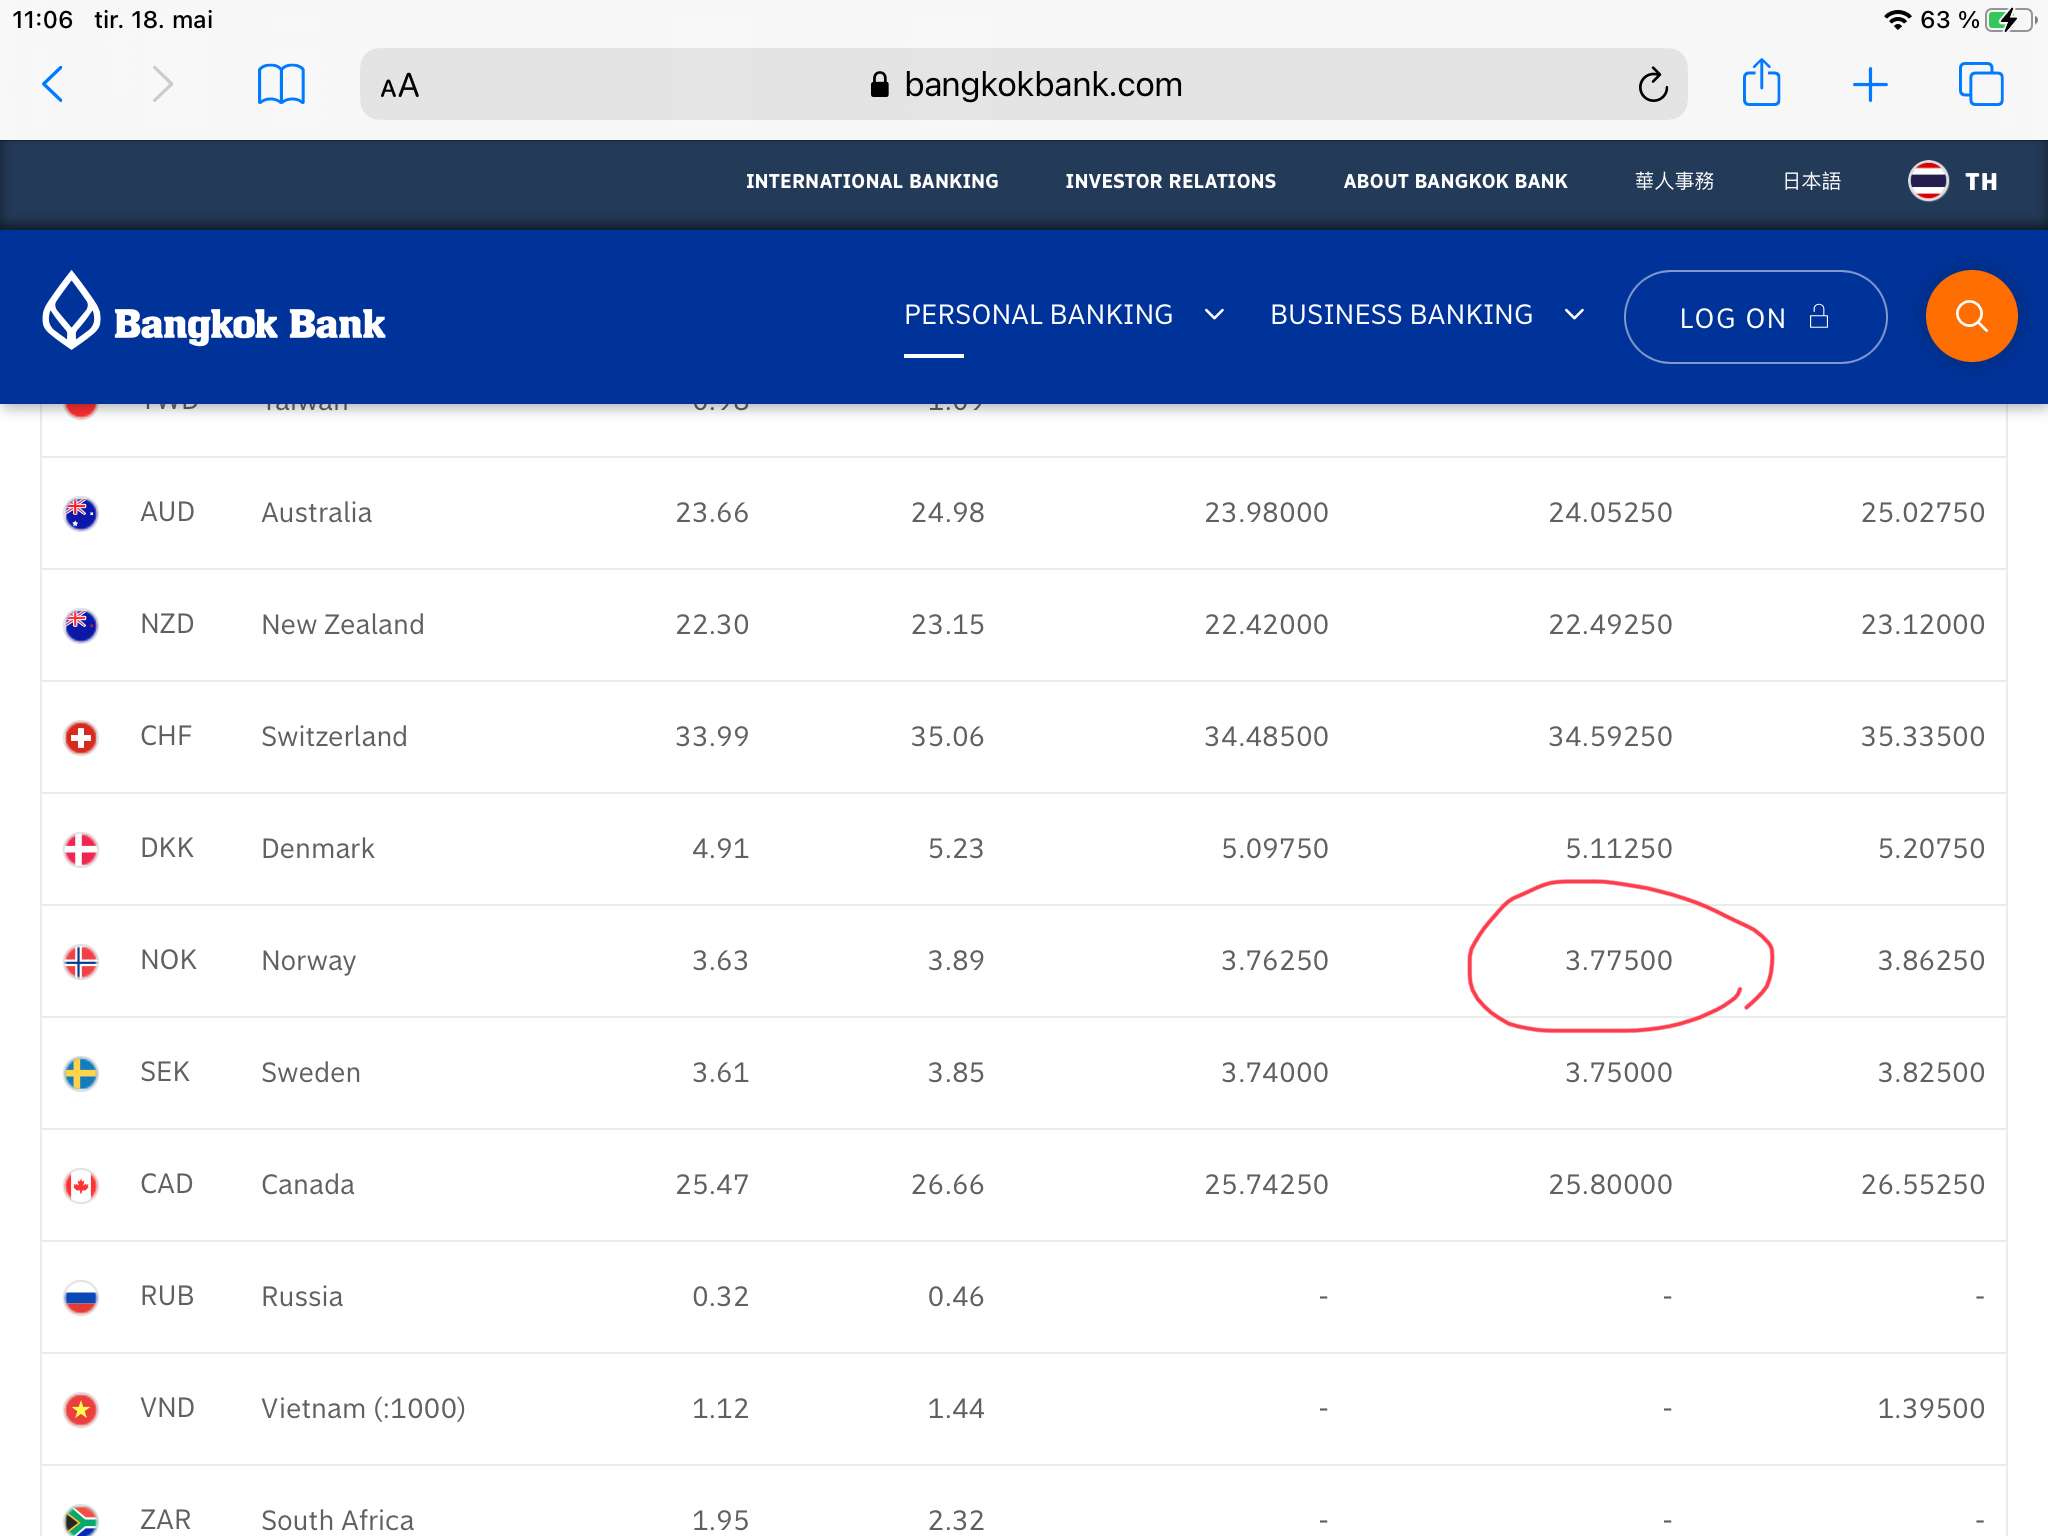
Task: Open the Safari bookmarks book icon
Action: point(281,84)
